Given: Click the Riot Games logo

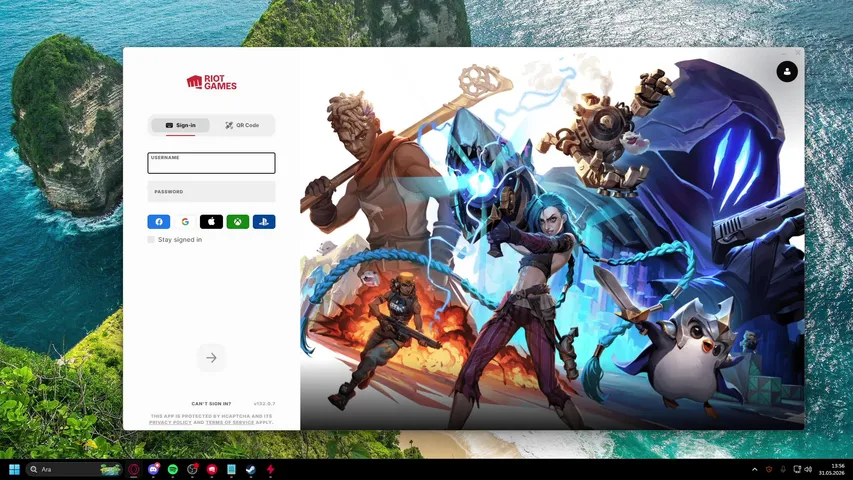Looking at the screenshot, I should click(x=212, y=82).
